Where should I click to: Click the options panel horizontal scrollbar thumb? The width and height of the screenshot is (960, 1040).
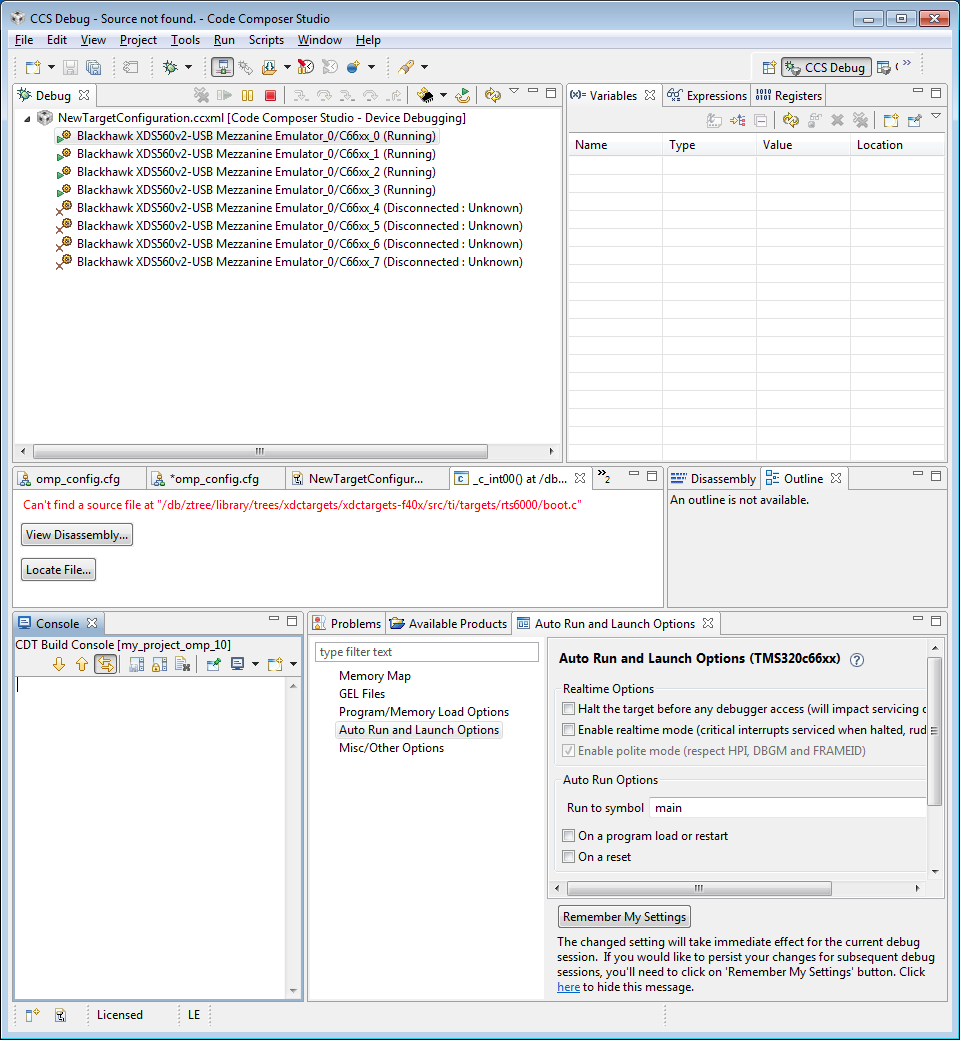click(x=699, y=888)
